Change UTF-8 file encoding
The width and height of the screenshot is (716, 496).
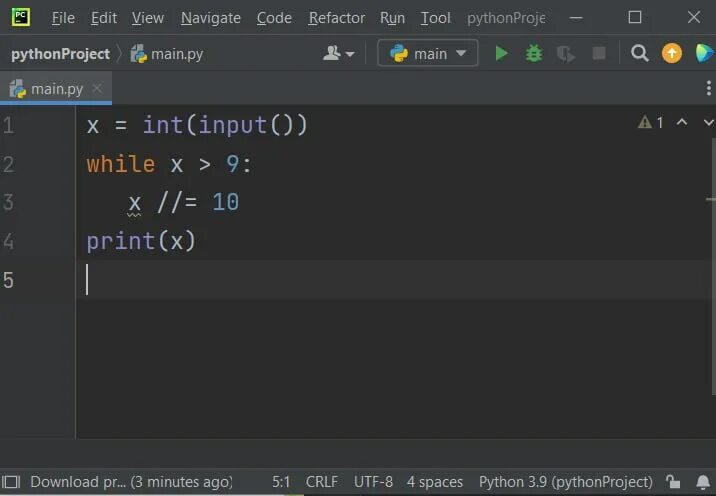(x=373, y=482)
